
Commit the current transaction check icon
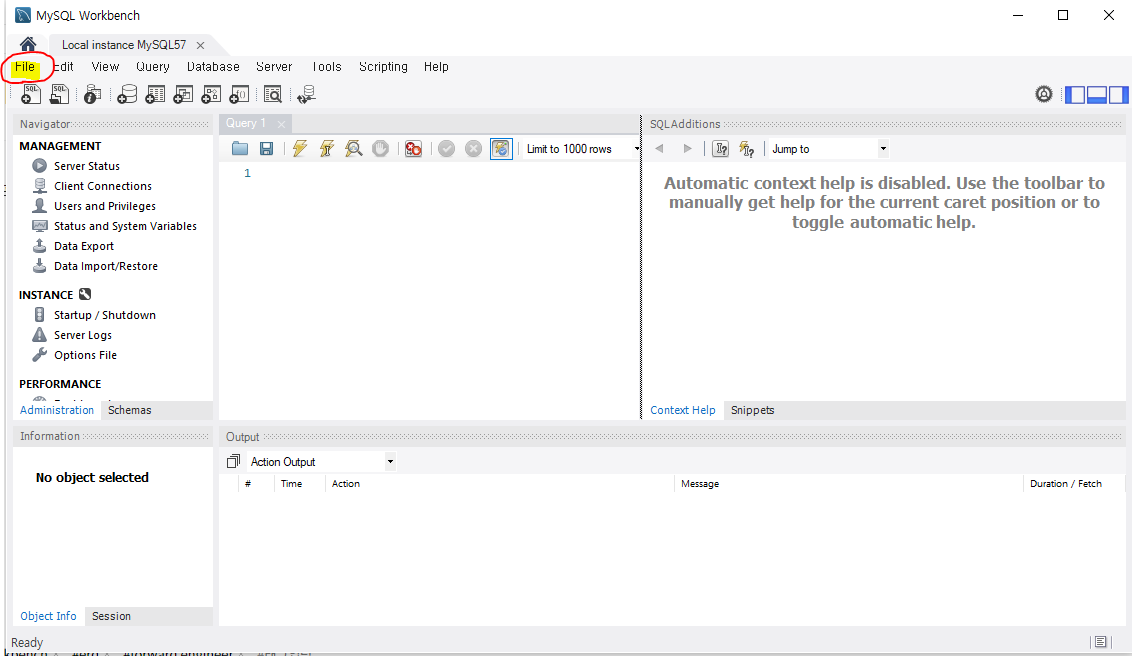pos(446,149)
